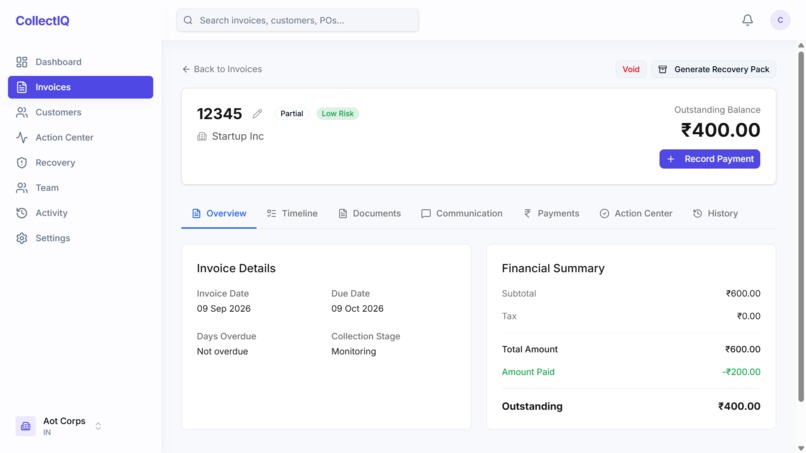Click the "Monitoring" collection stage value

pyautogui.click(x=354, y=351)
